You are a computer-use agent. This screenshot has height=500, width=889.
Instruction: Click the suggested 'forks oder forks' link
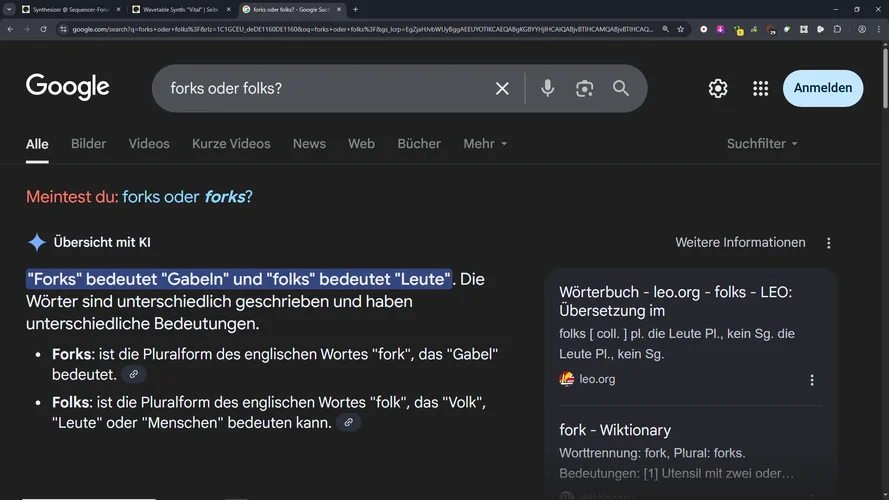click(x=186, y=197)
